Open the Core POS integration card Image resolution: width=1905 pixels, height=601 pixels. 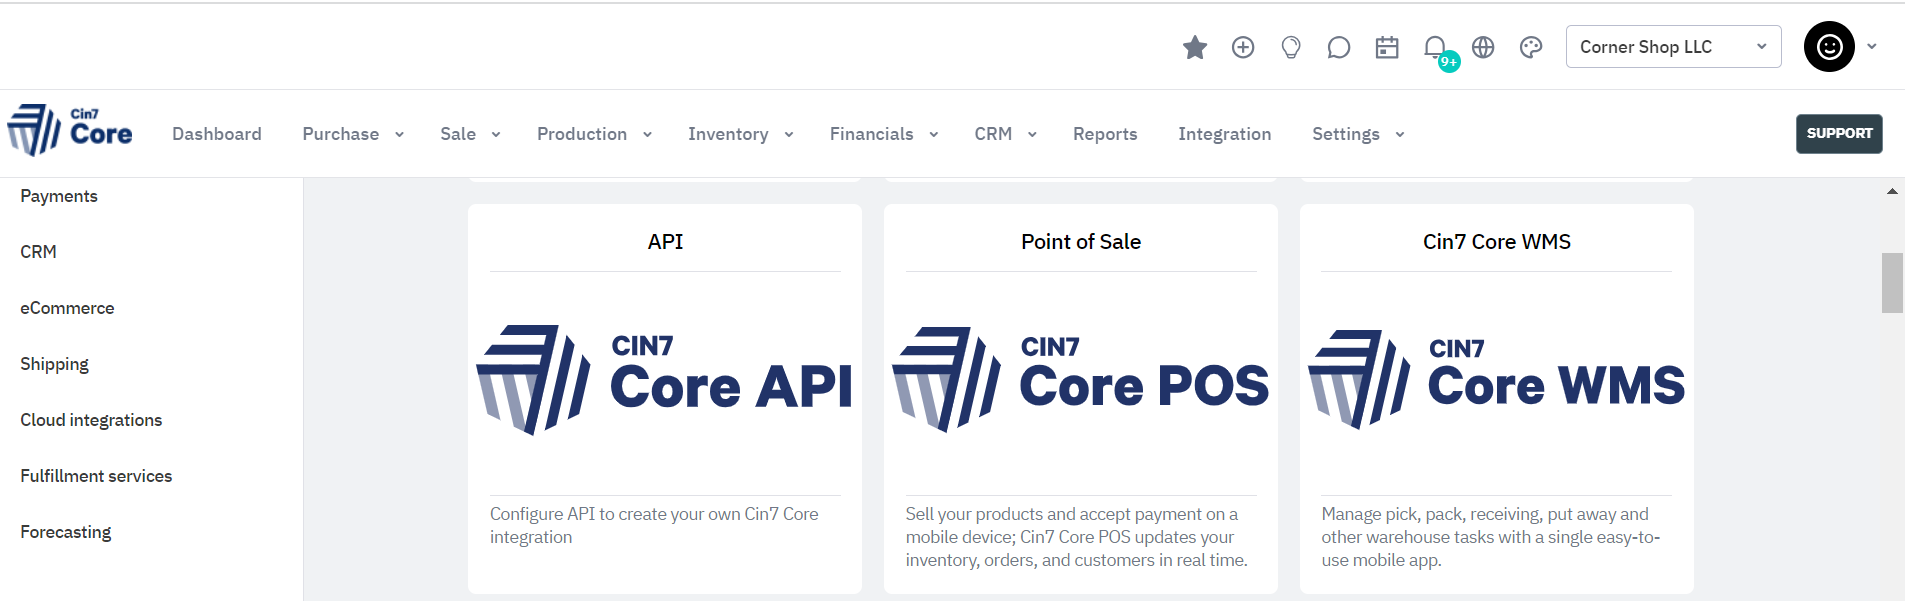coord(1081,399)
